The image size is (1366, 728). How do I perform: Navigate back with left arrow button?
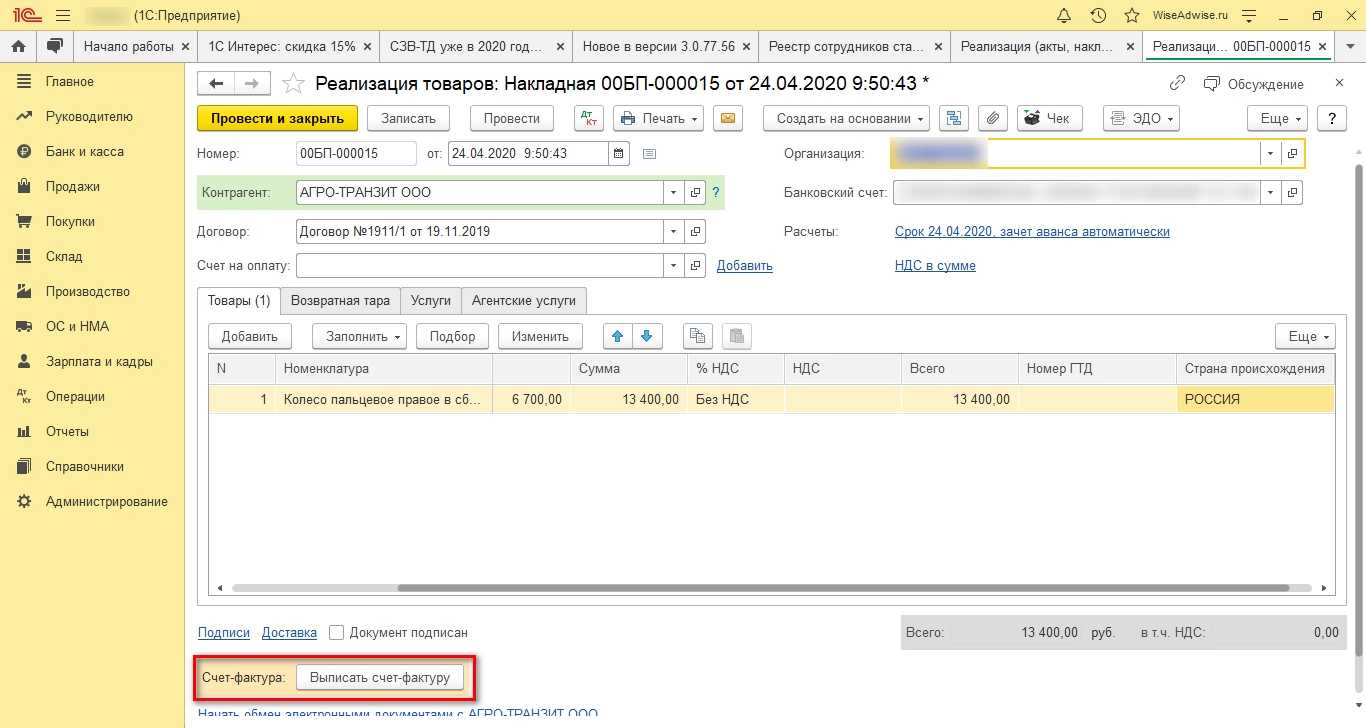pos(216,83)
